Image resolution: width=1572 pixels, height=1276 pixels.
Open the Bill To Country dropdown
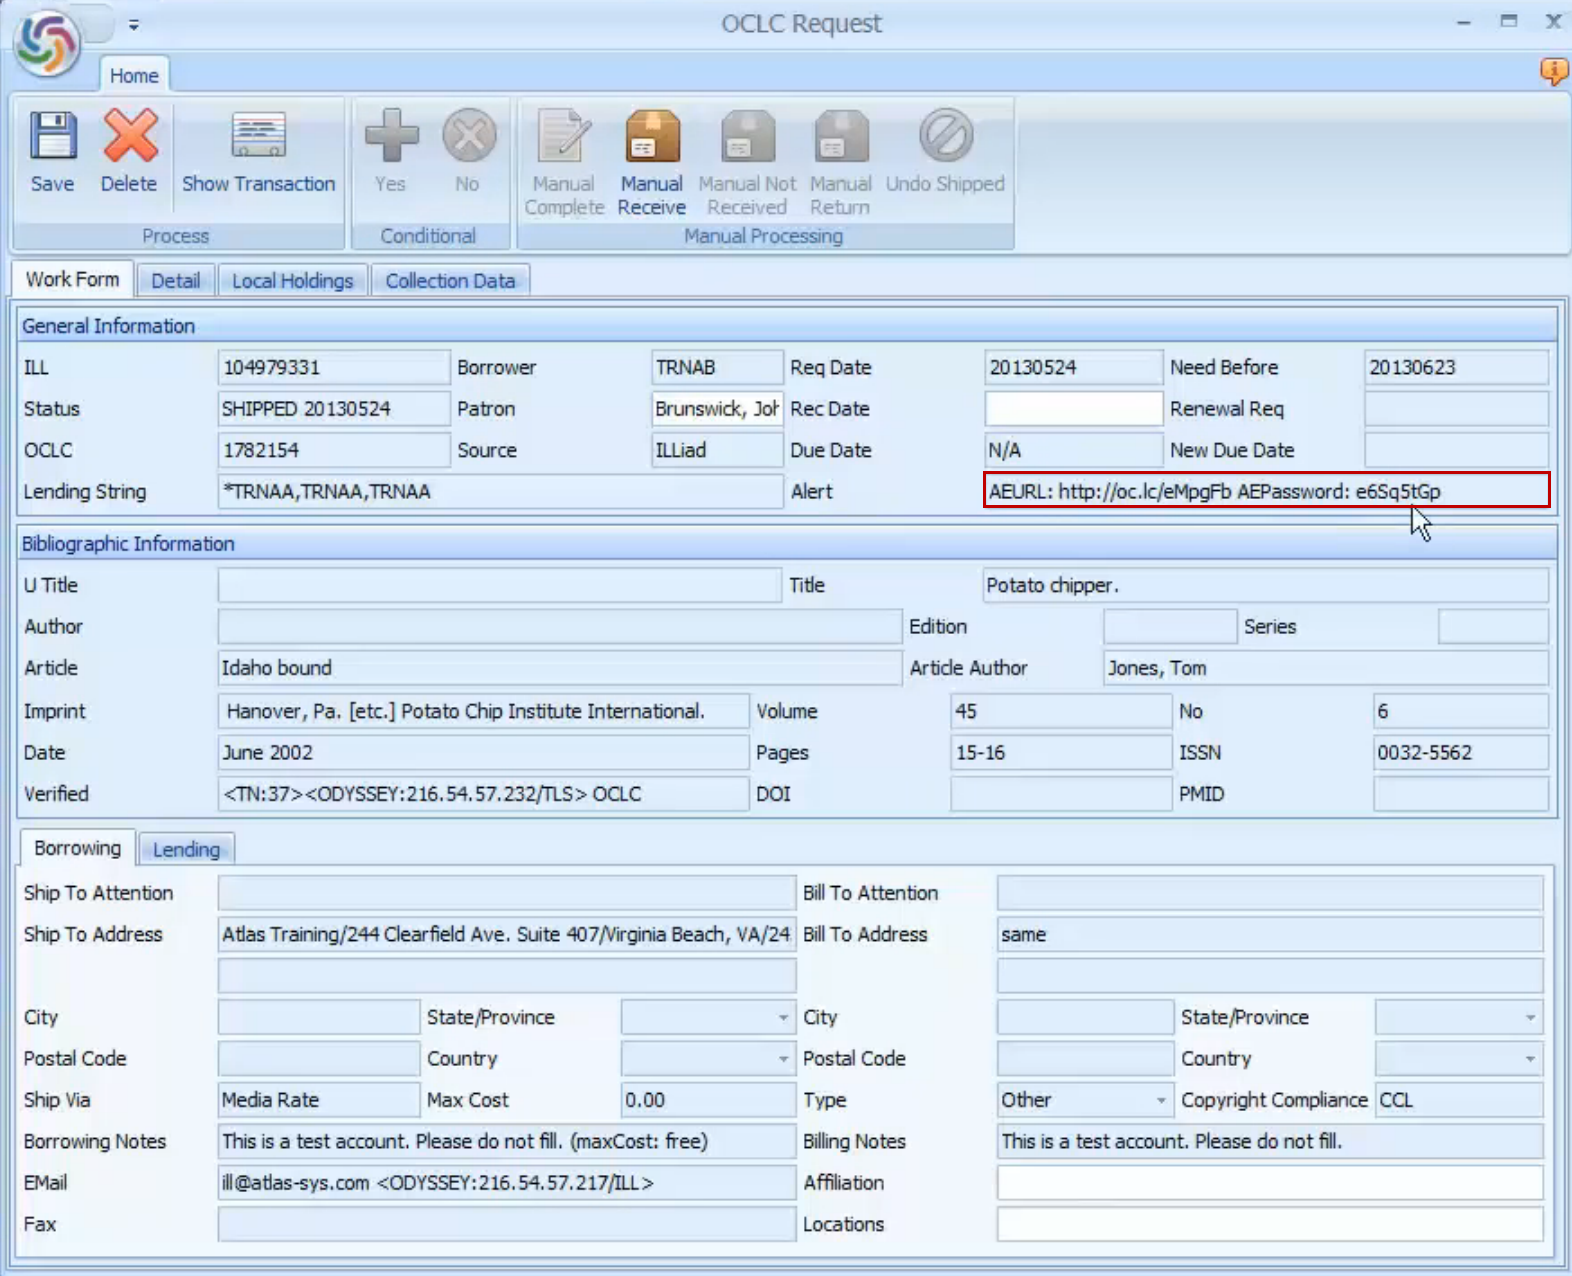(1529, 1059)
